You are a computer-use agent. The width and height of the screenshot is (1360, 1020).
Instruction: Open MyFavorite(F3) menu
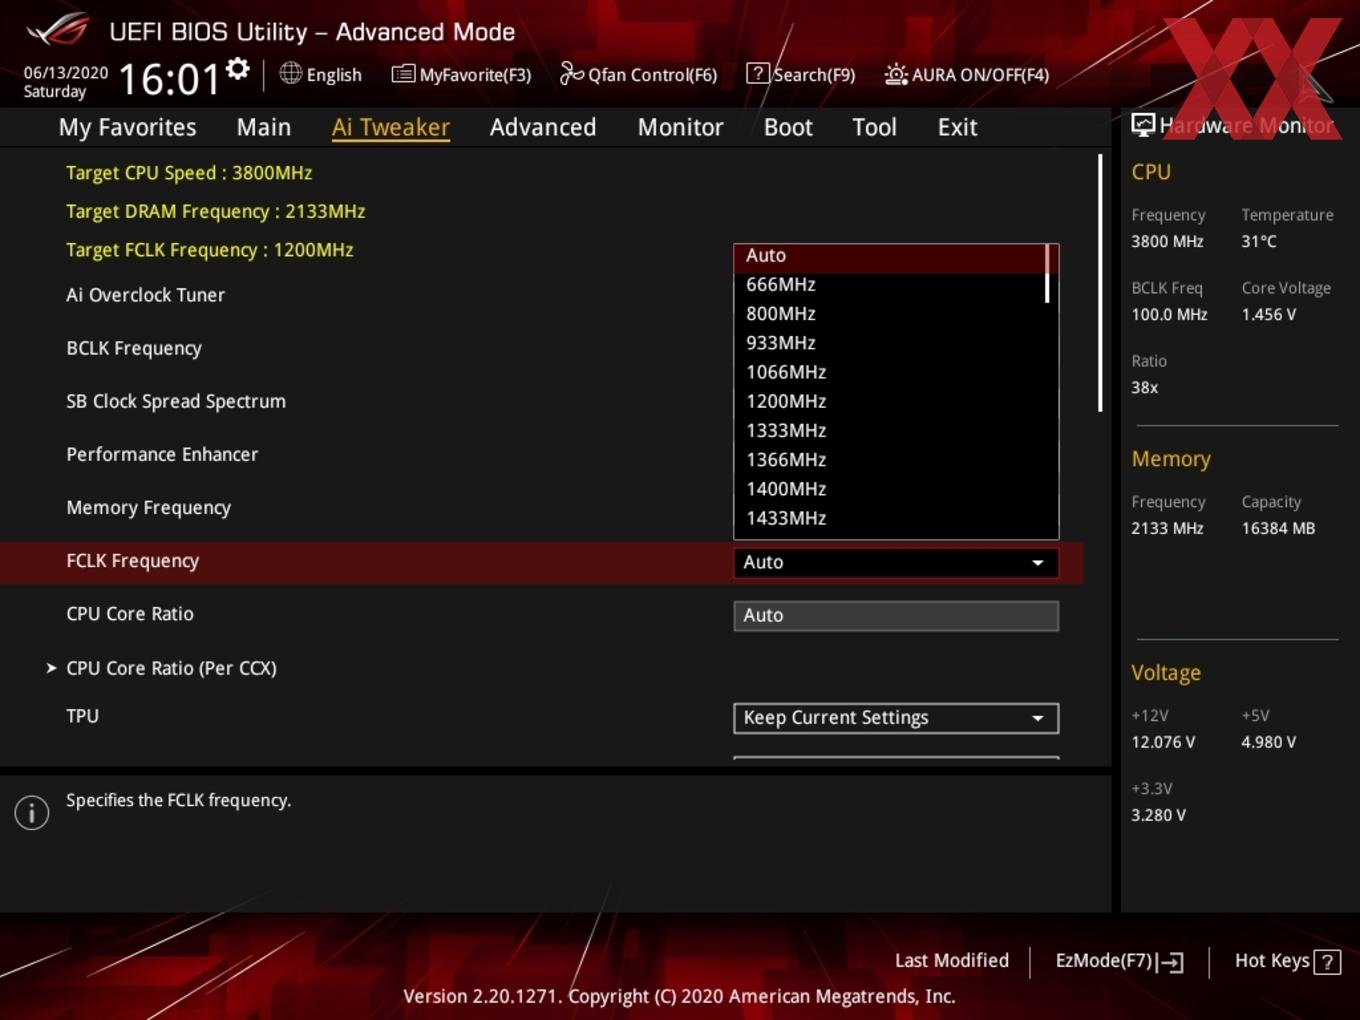pyautogui.click(x=461, y=74)
